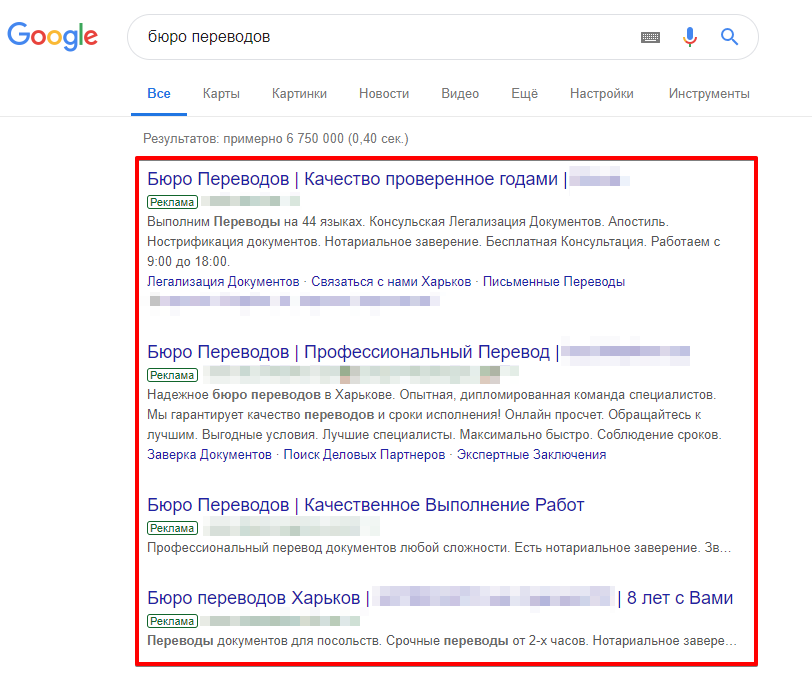Click the keyboard icon in the search bar
Viewport: 812px width, 676px height.
click(x=651, y=36)
